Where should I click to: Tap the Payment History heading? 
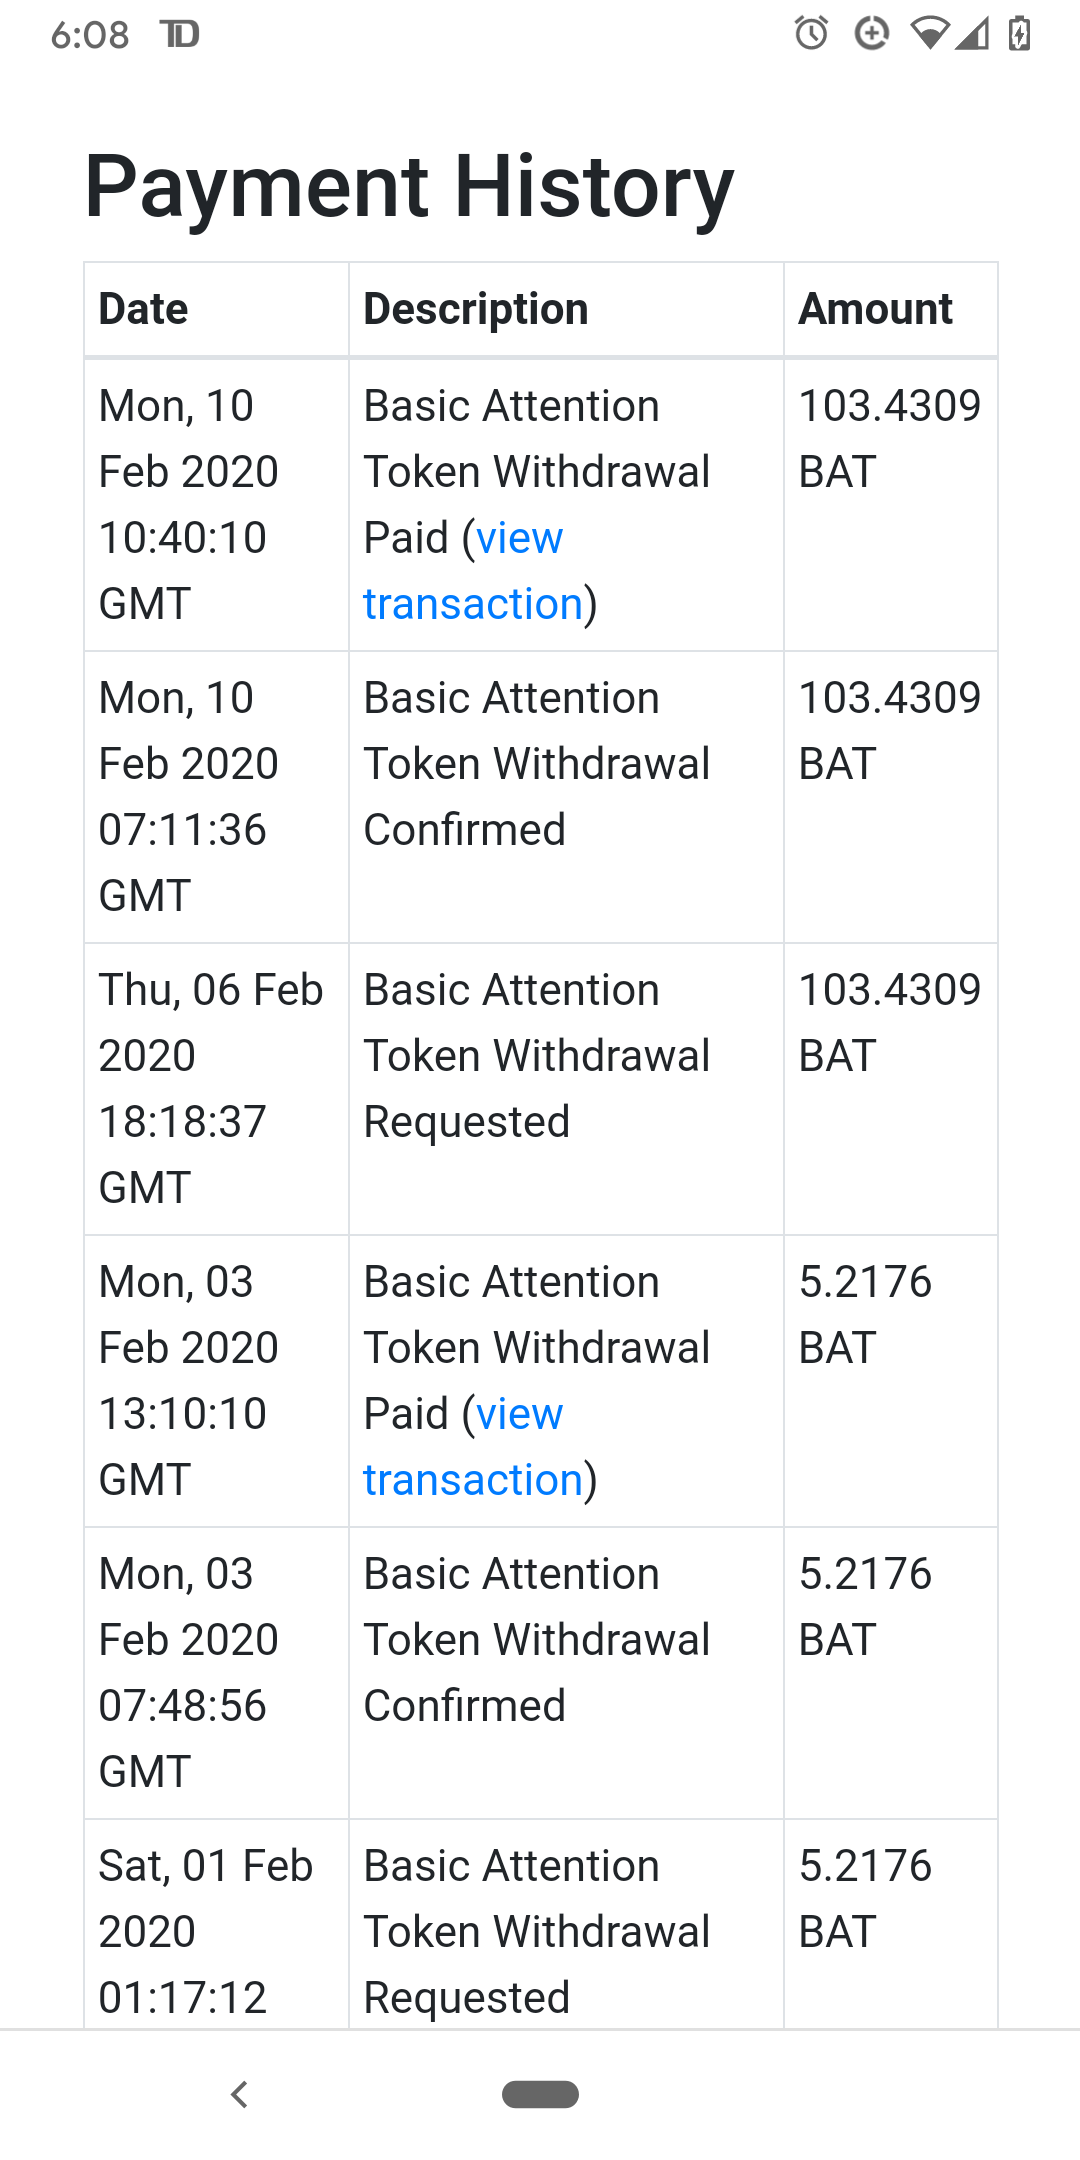pyautogui.click(x=409, y=187)
